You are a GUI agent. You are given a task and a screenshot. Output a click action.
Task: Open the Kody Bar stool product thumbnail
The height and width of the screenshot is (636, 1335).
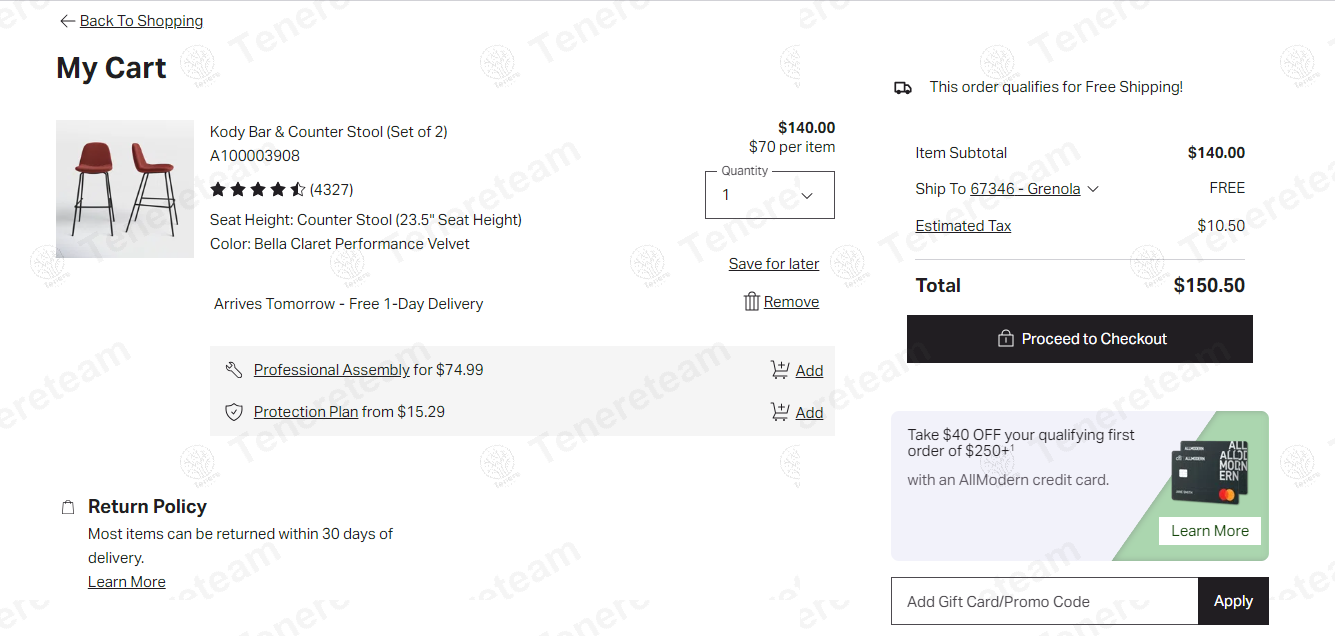(125, 189)
